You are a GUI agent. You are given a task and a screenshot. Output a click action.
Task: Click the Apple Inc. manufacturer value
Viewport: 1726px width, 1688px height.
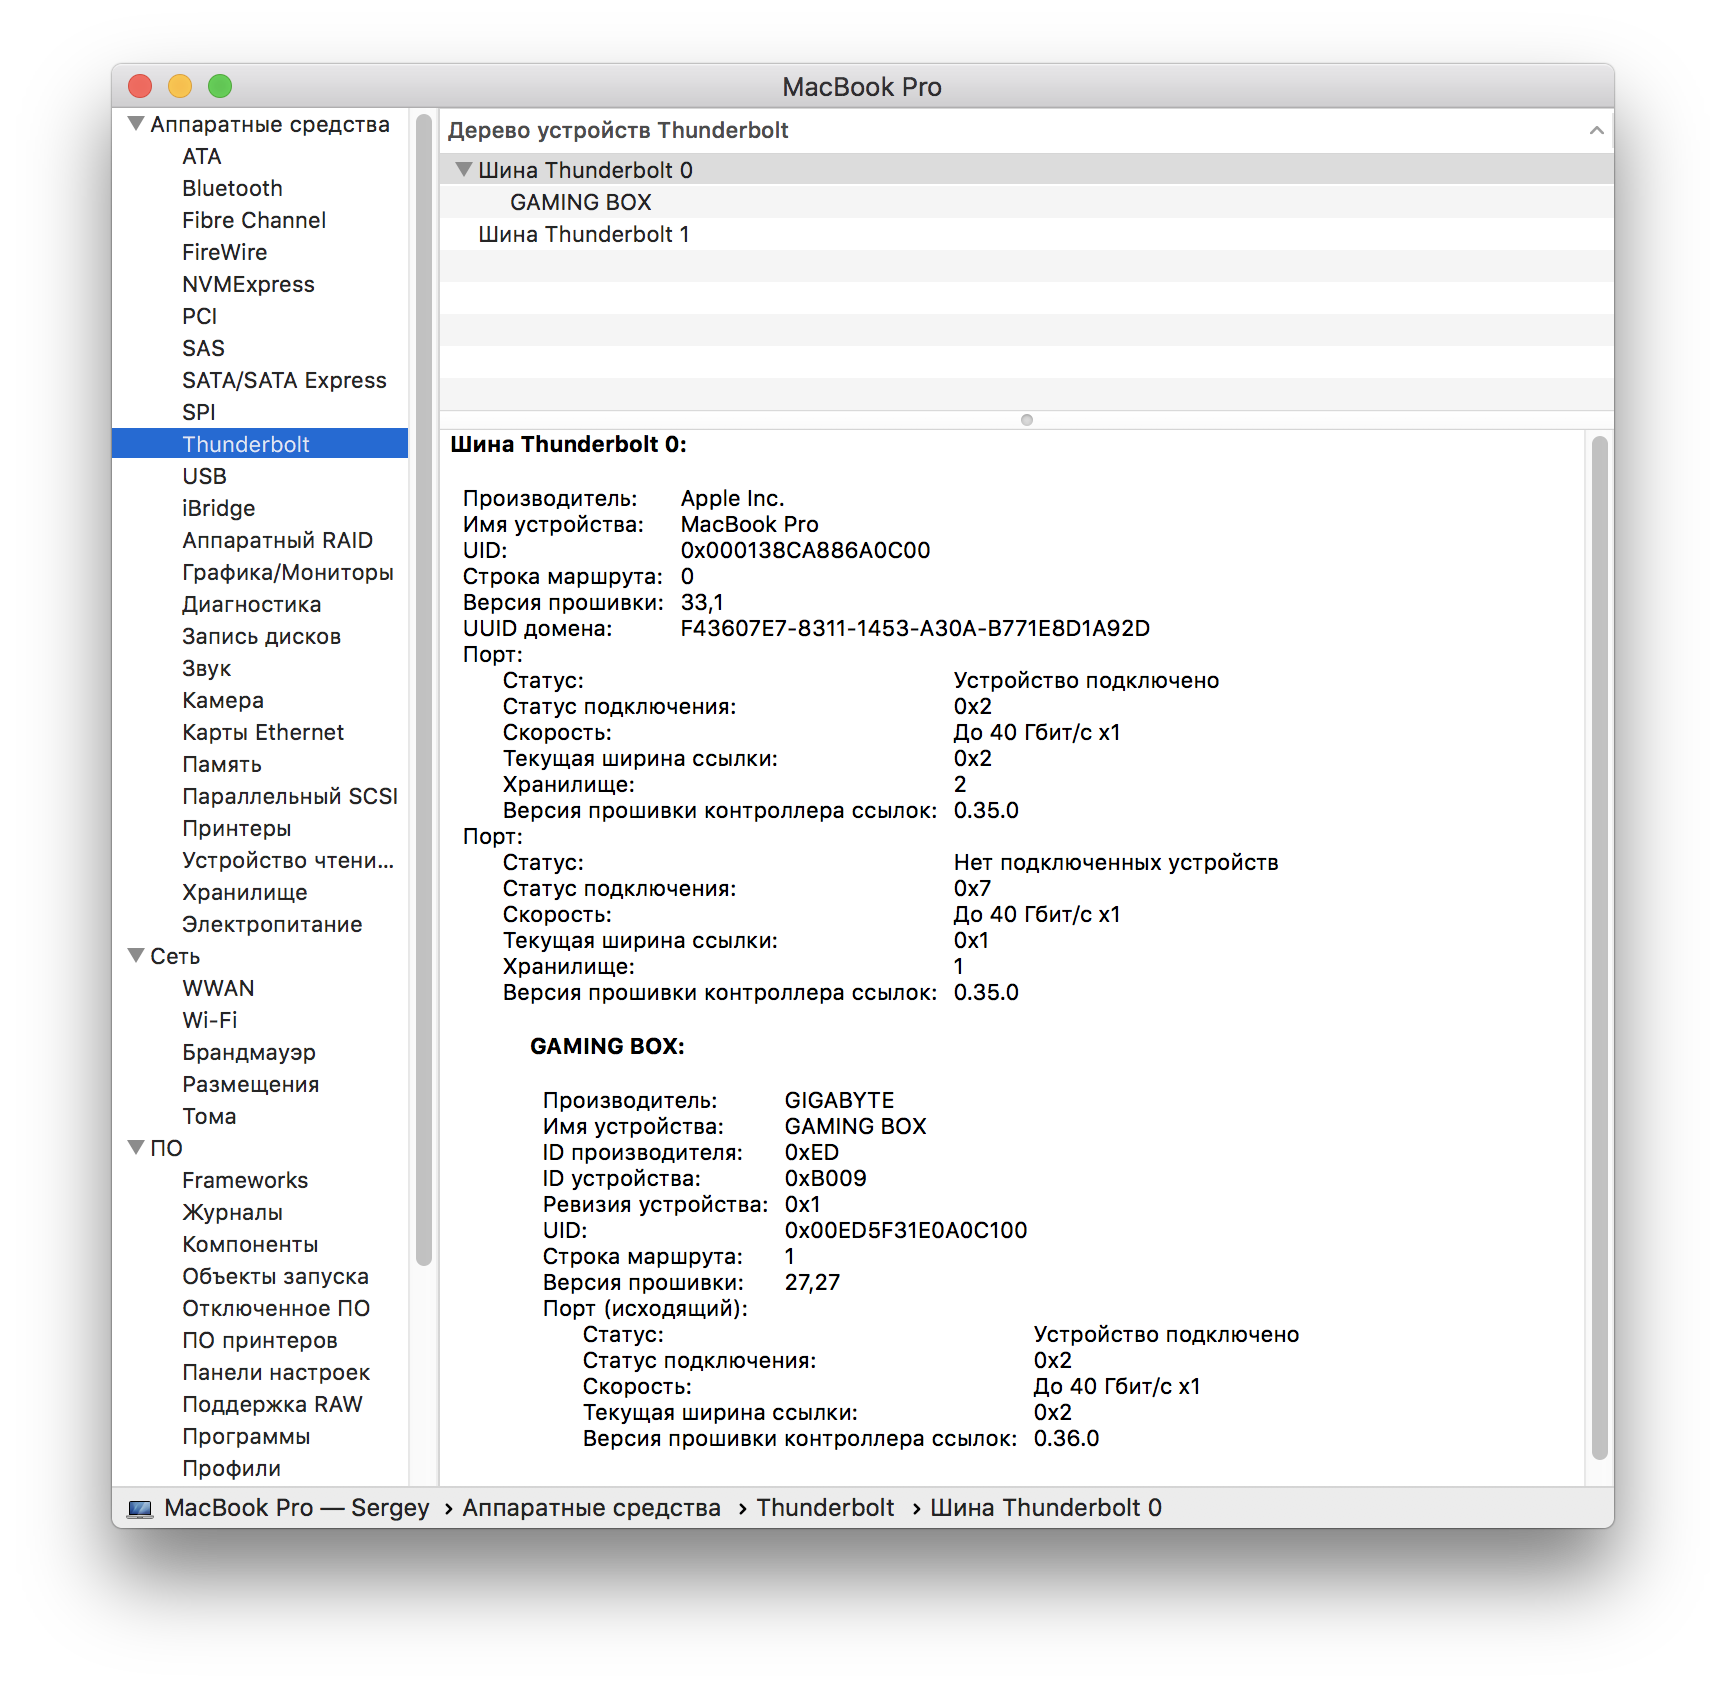(732, 498)
